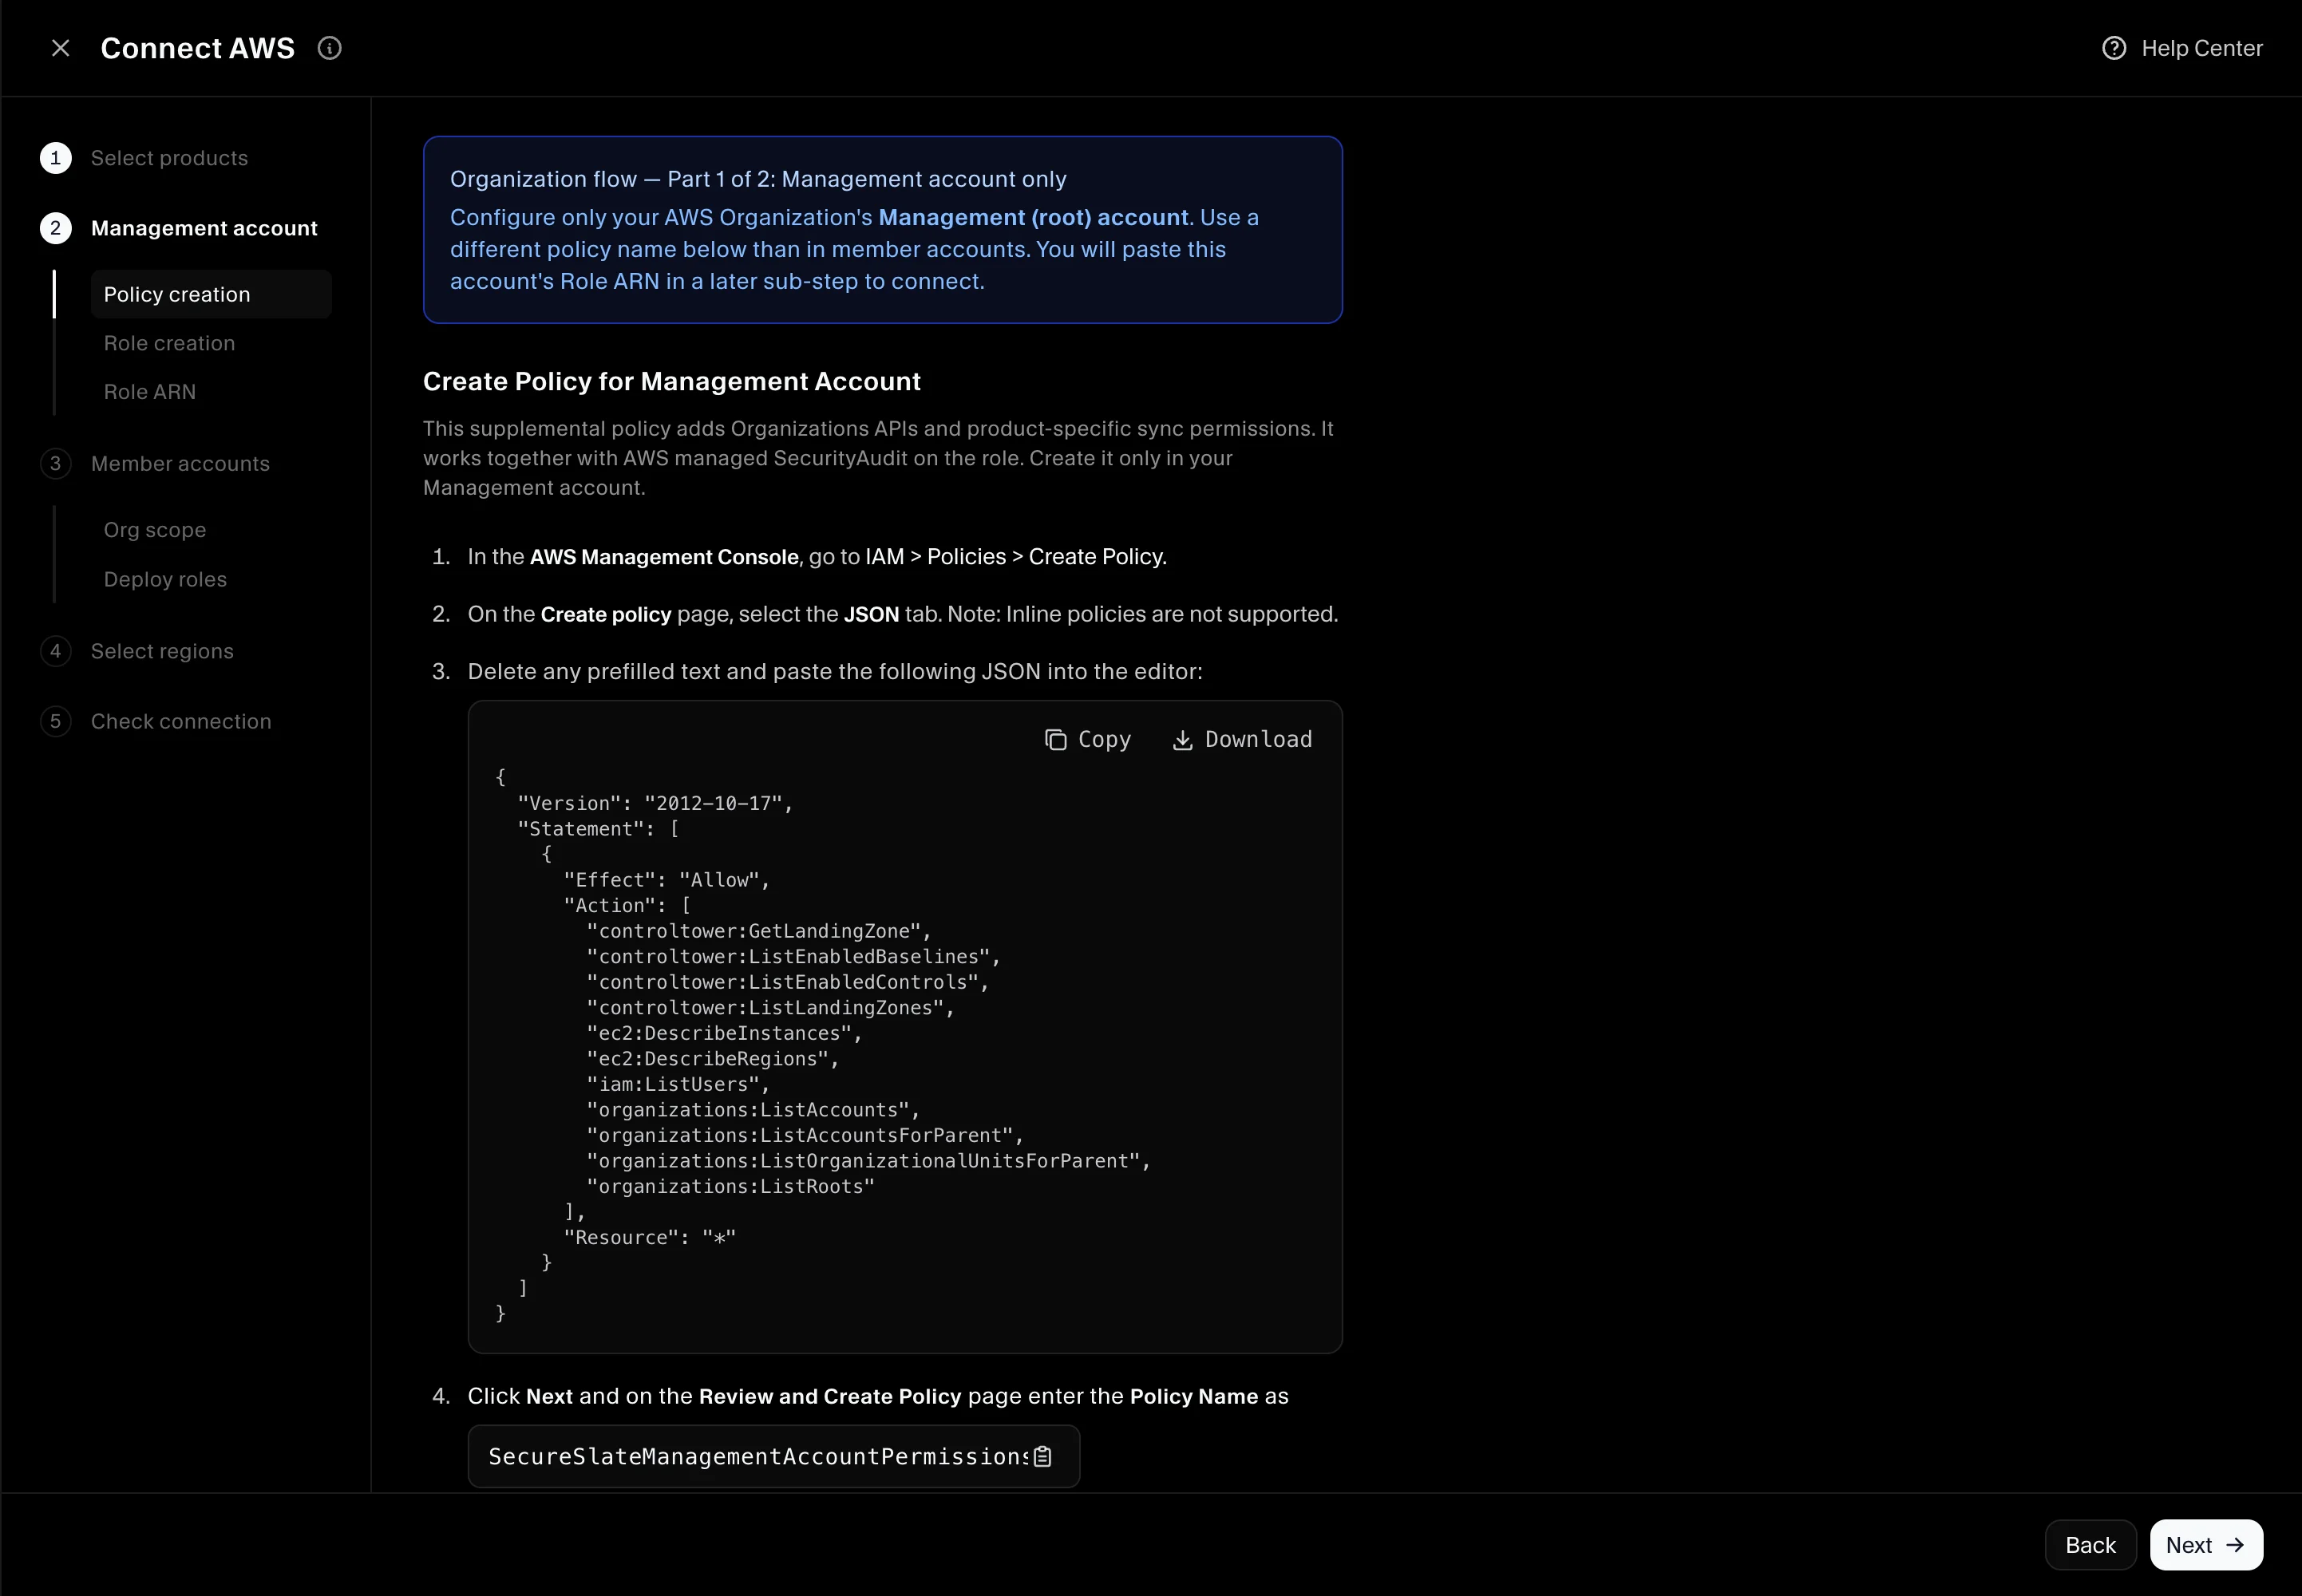Click the Next button
The height and width of the screenshot is (1596, 2302).
coord(2206,1545)
